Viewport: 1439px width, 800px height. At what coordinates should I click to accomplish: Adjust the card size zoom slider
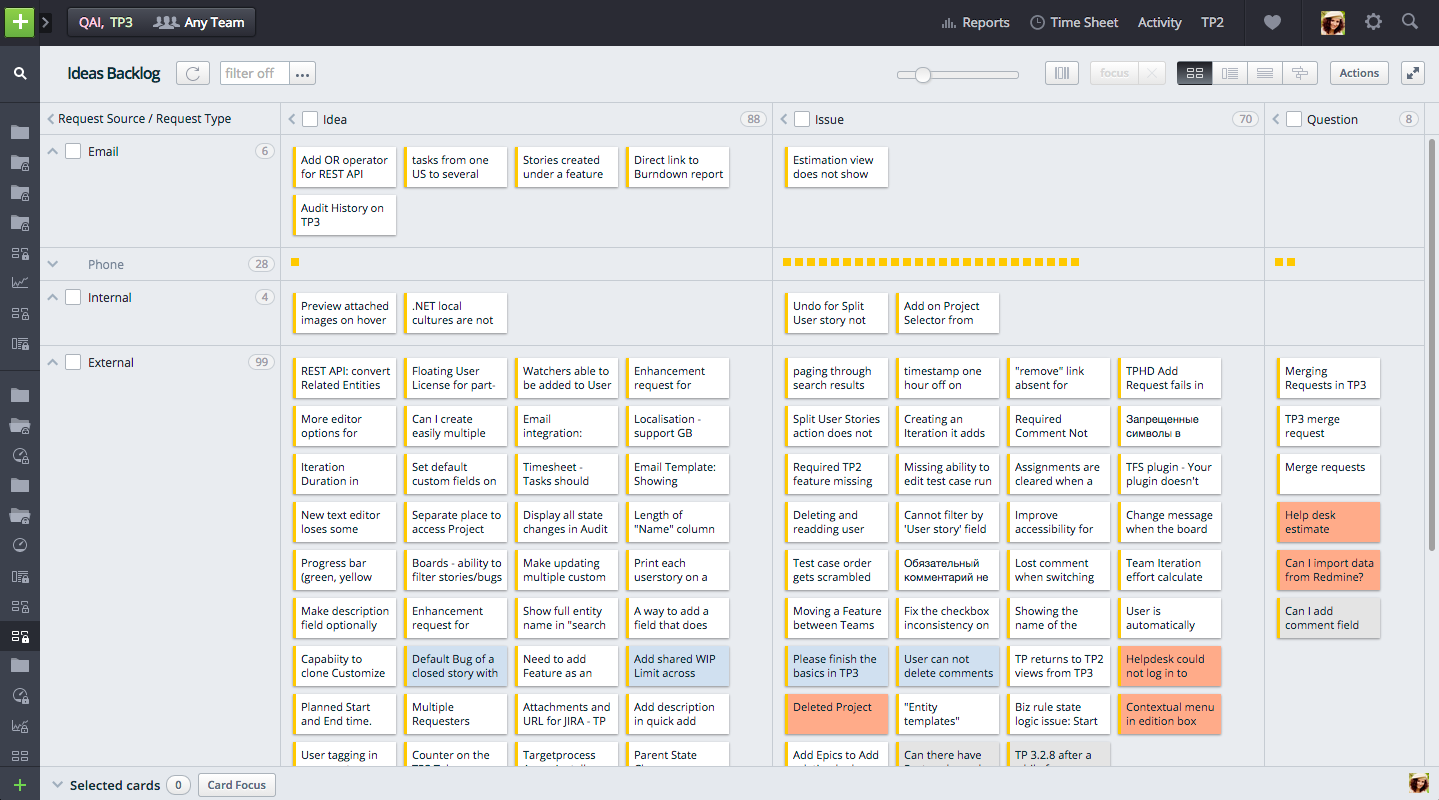(x=923, y=75)
